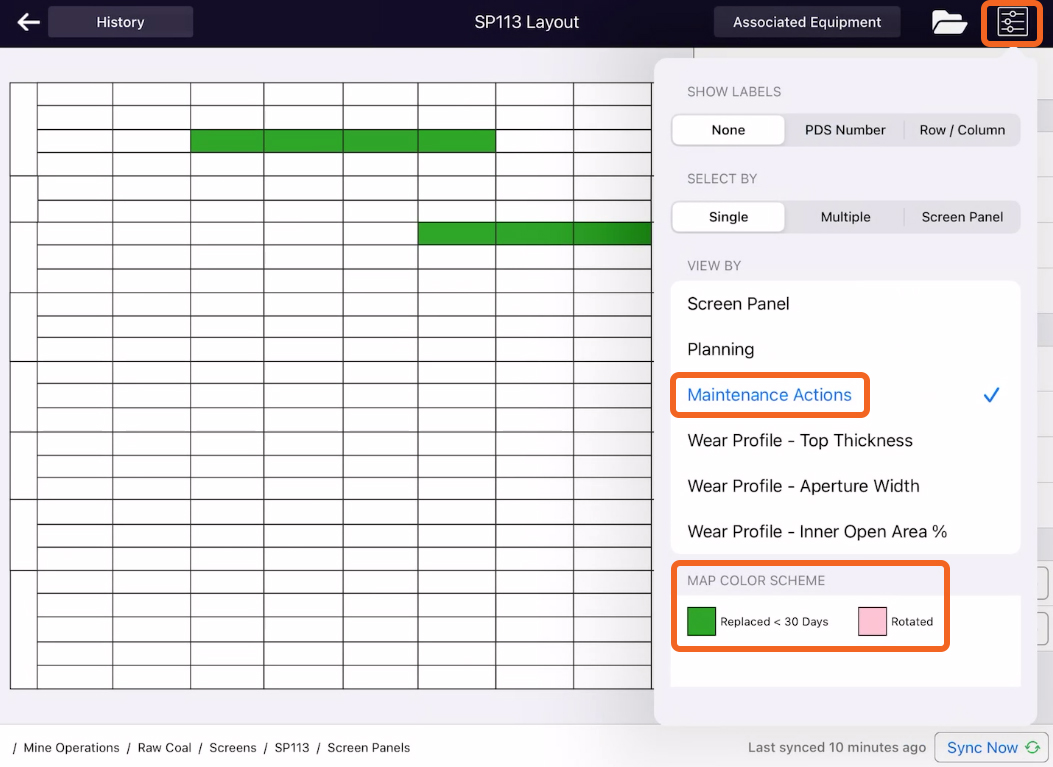Open Screens breadcrumb
The height and width of the screenshot is (767, 1053).
click(x=232, y=748)
